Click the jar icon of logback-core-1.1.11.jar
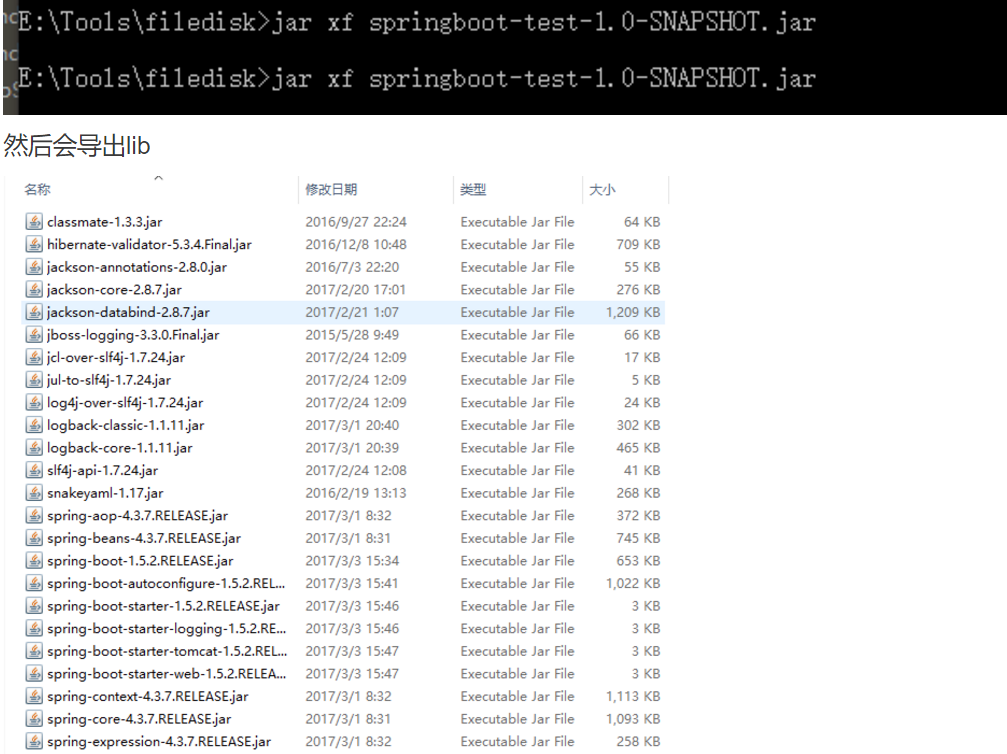Image resolution: width=1007 pixels, height=754 pixels. pyautogui.click(x=34, y=448)
